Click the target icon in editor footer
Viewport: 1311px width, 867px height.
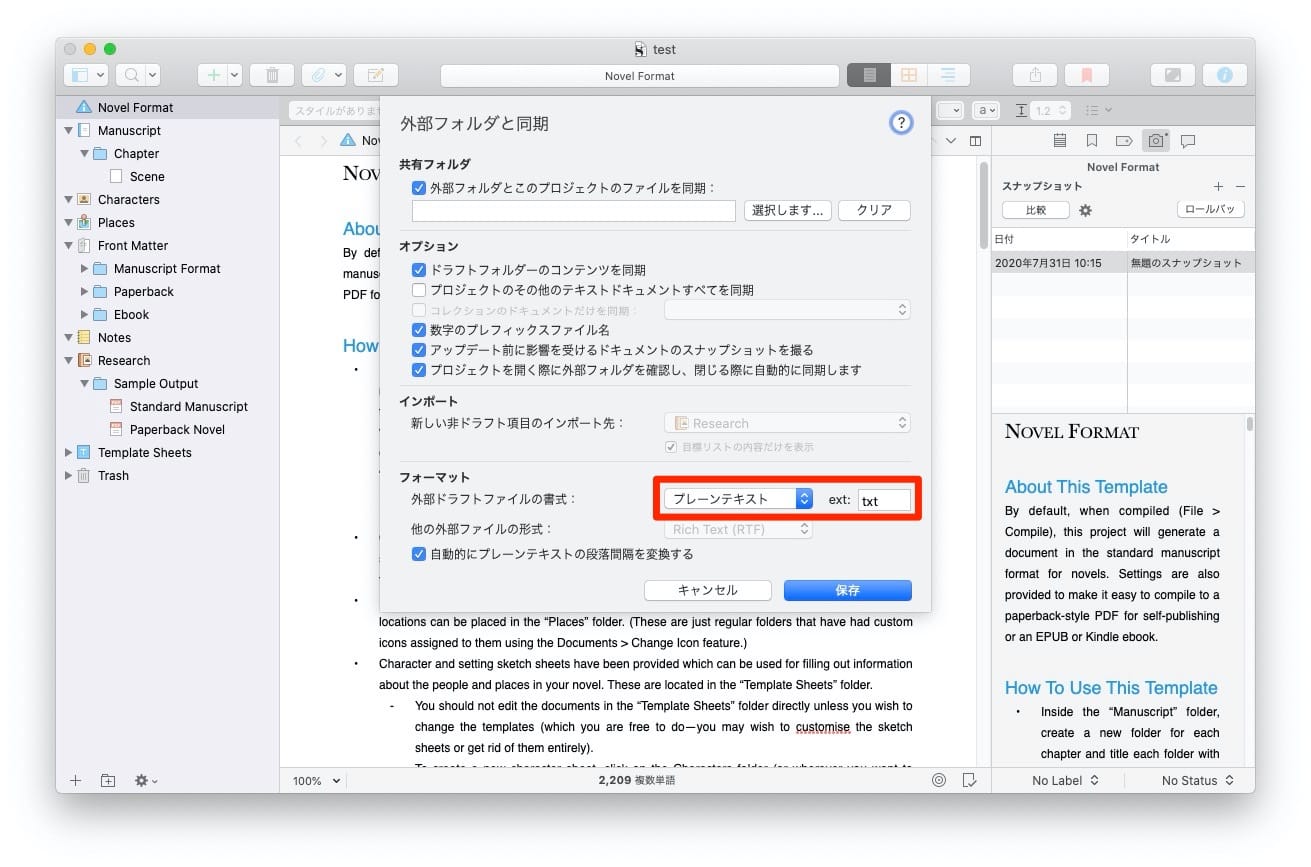[938, 780]
